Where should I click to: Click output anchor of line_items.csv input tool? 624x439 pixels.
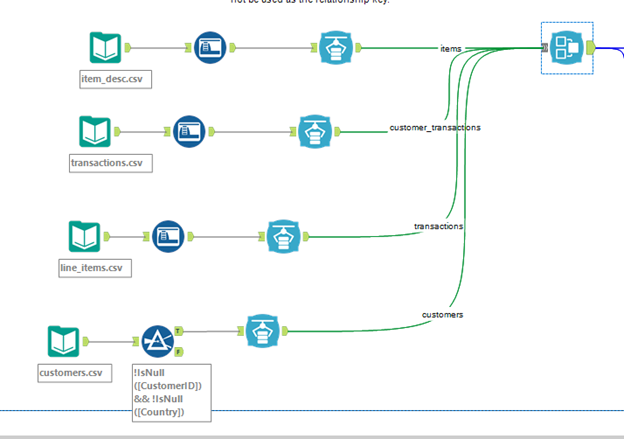click(107, 236)
